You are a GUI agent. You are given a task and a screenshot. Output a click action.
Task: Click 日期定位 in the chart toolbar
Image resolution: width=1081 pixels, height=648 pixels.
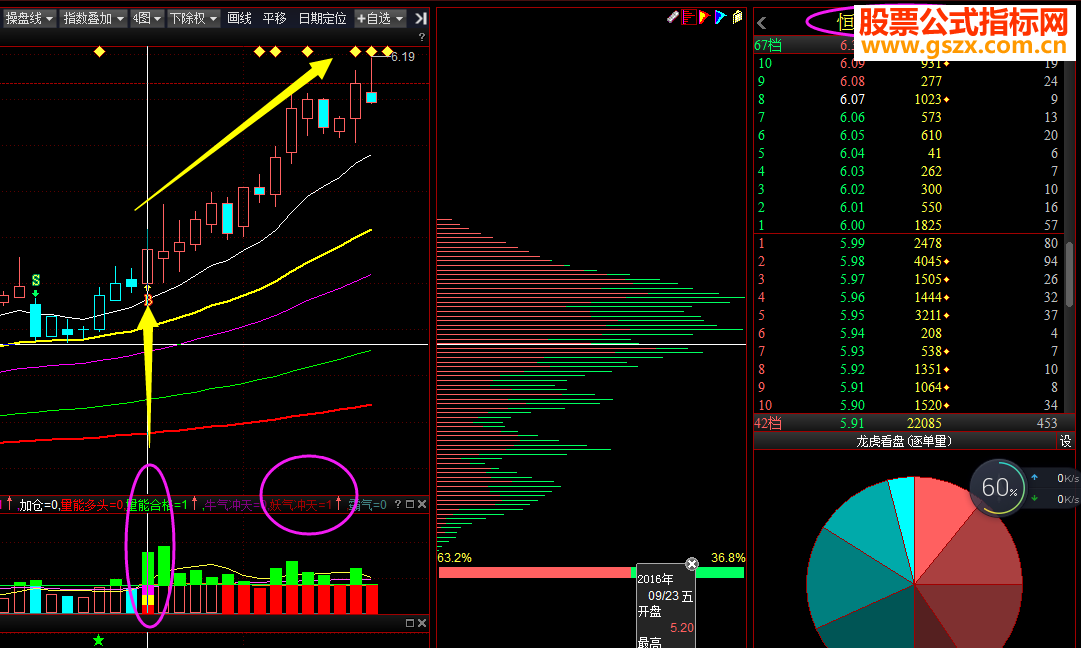click(322, 19)
